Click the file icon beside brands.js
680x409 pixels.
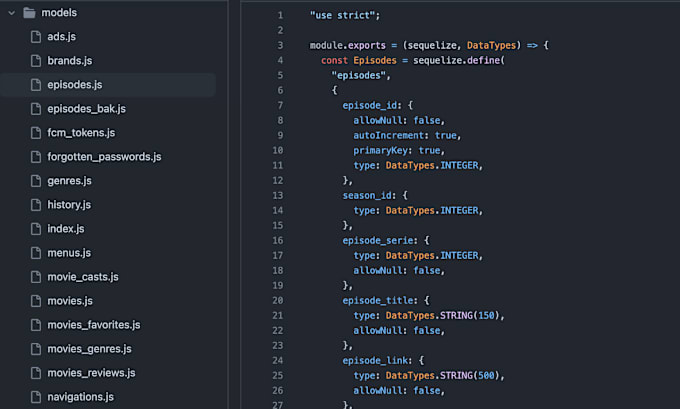click(36, 61)
